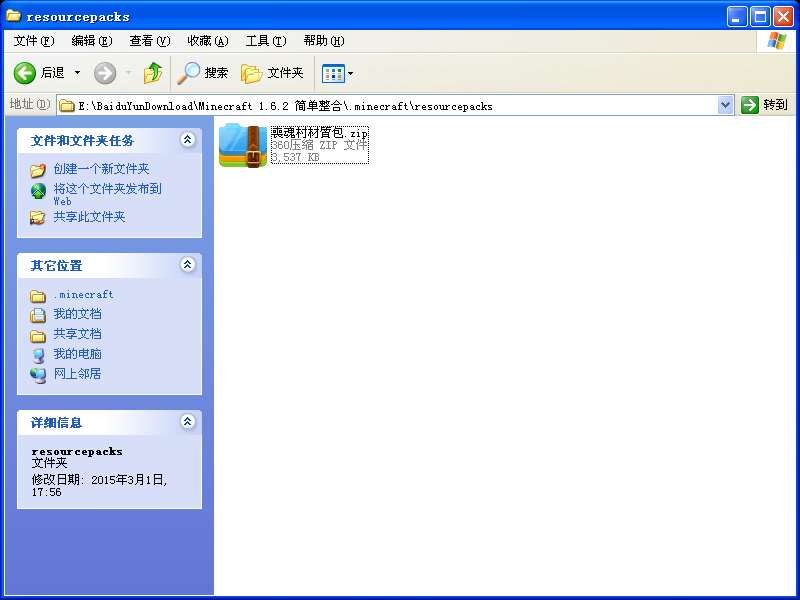Click the folder icon in the title bar

(x=13, y=16)
